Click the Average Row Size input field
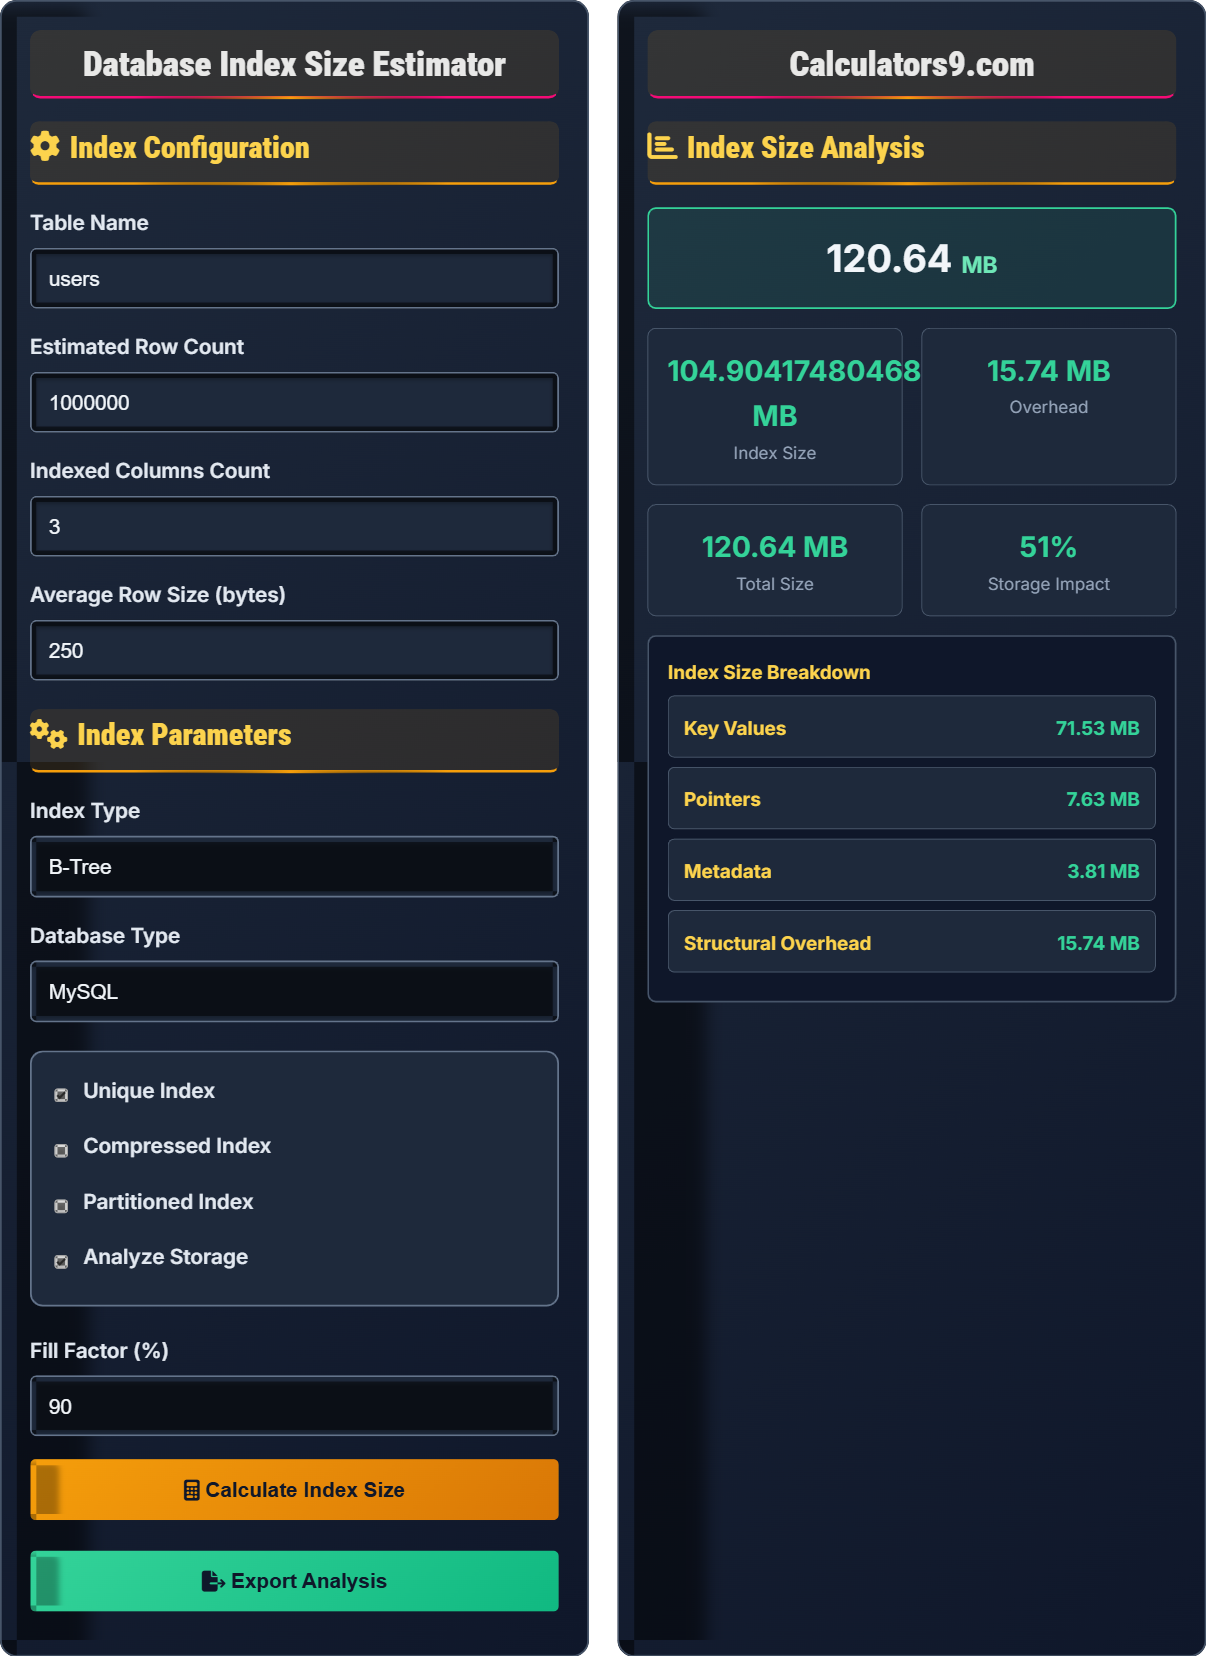1206x1656 pixels. pyautogui.click(x=294, y=651)
